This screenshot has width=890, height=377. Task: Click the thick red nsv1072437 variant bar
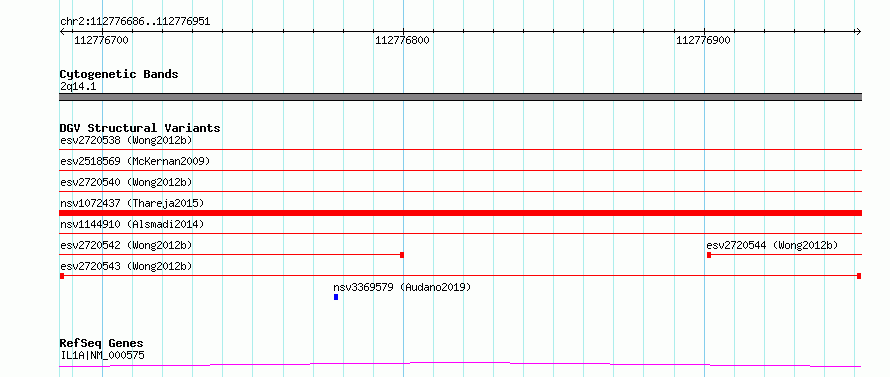(460, 213)
